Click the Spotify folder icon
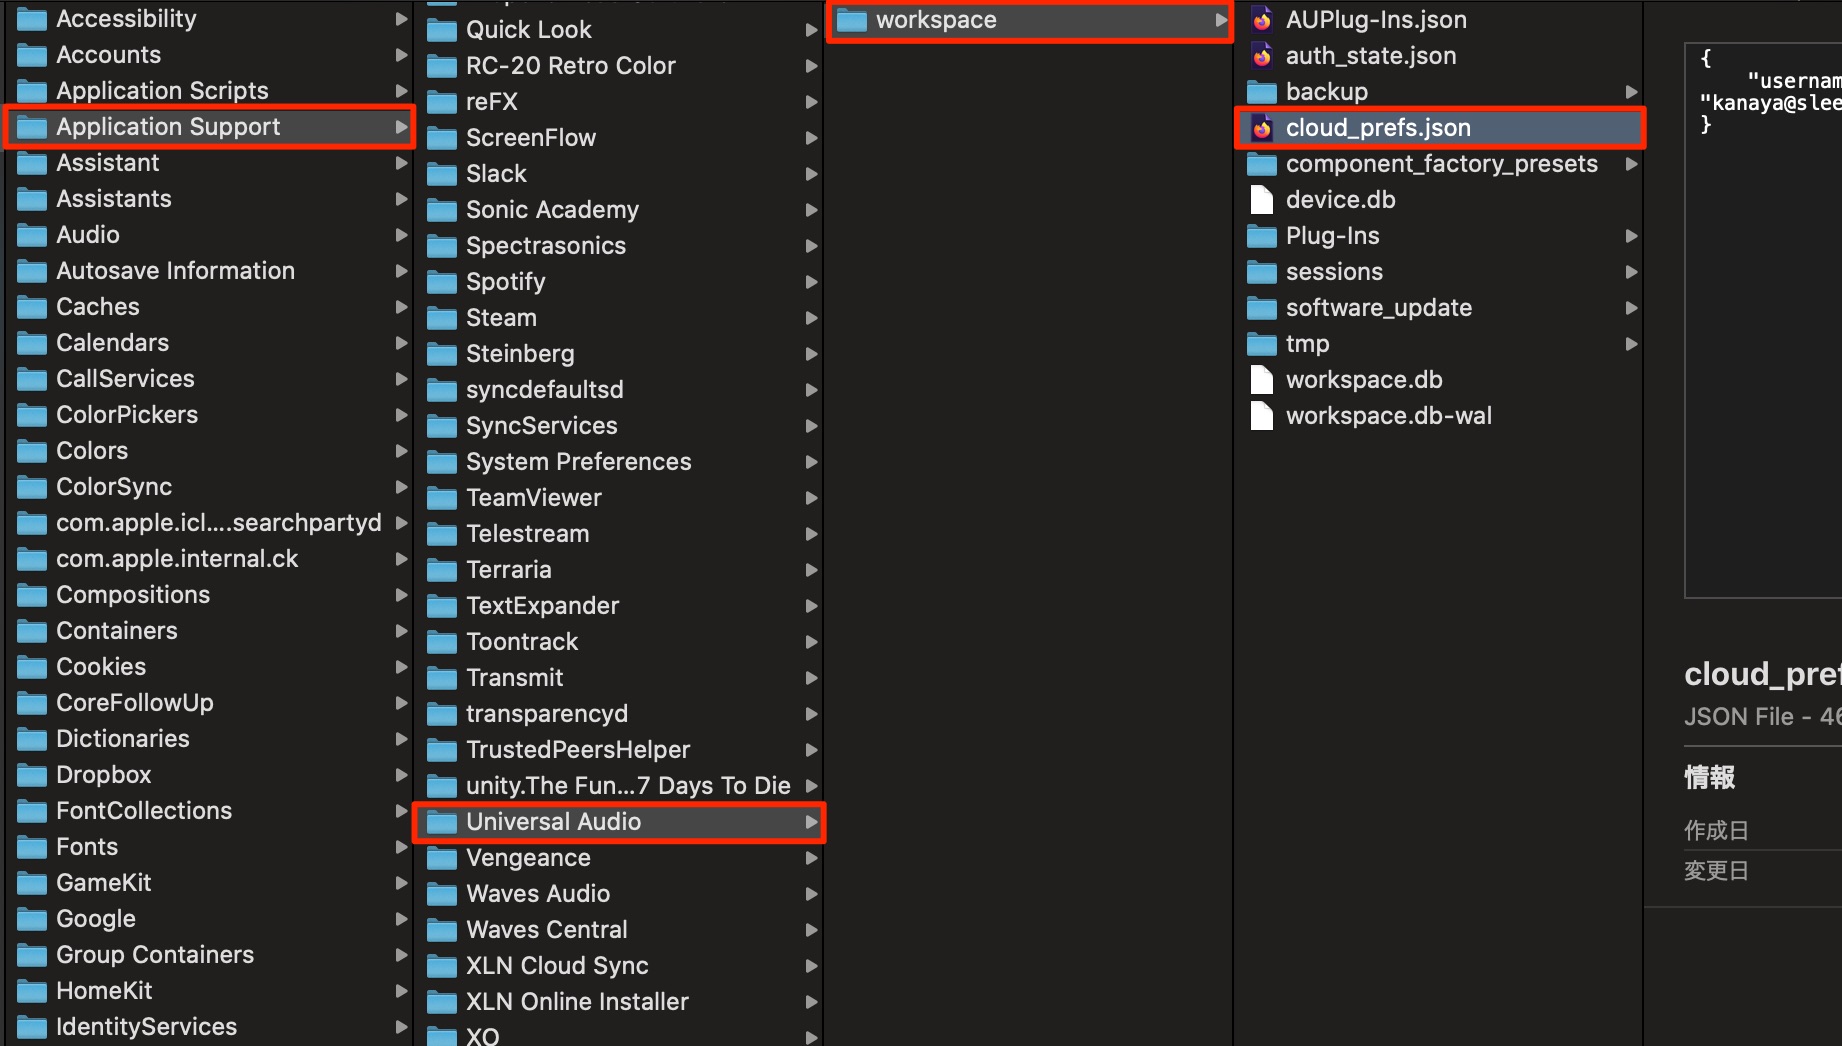This screenshot has width=1842, height=1046. click(x=442, y=282)
